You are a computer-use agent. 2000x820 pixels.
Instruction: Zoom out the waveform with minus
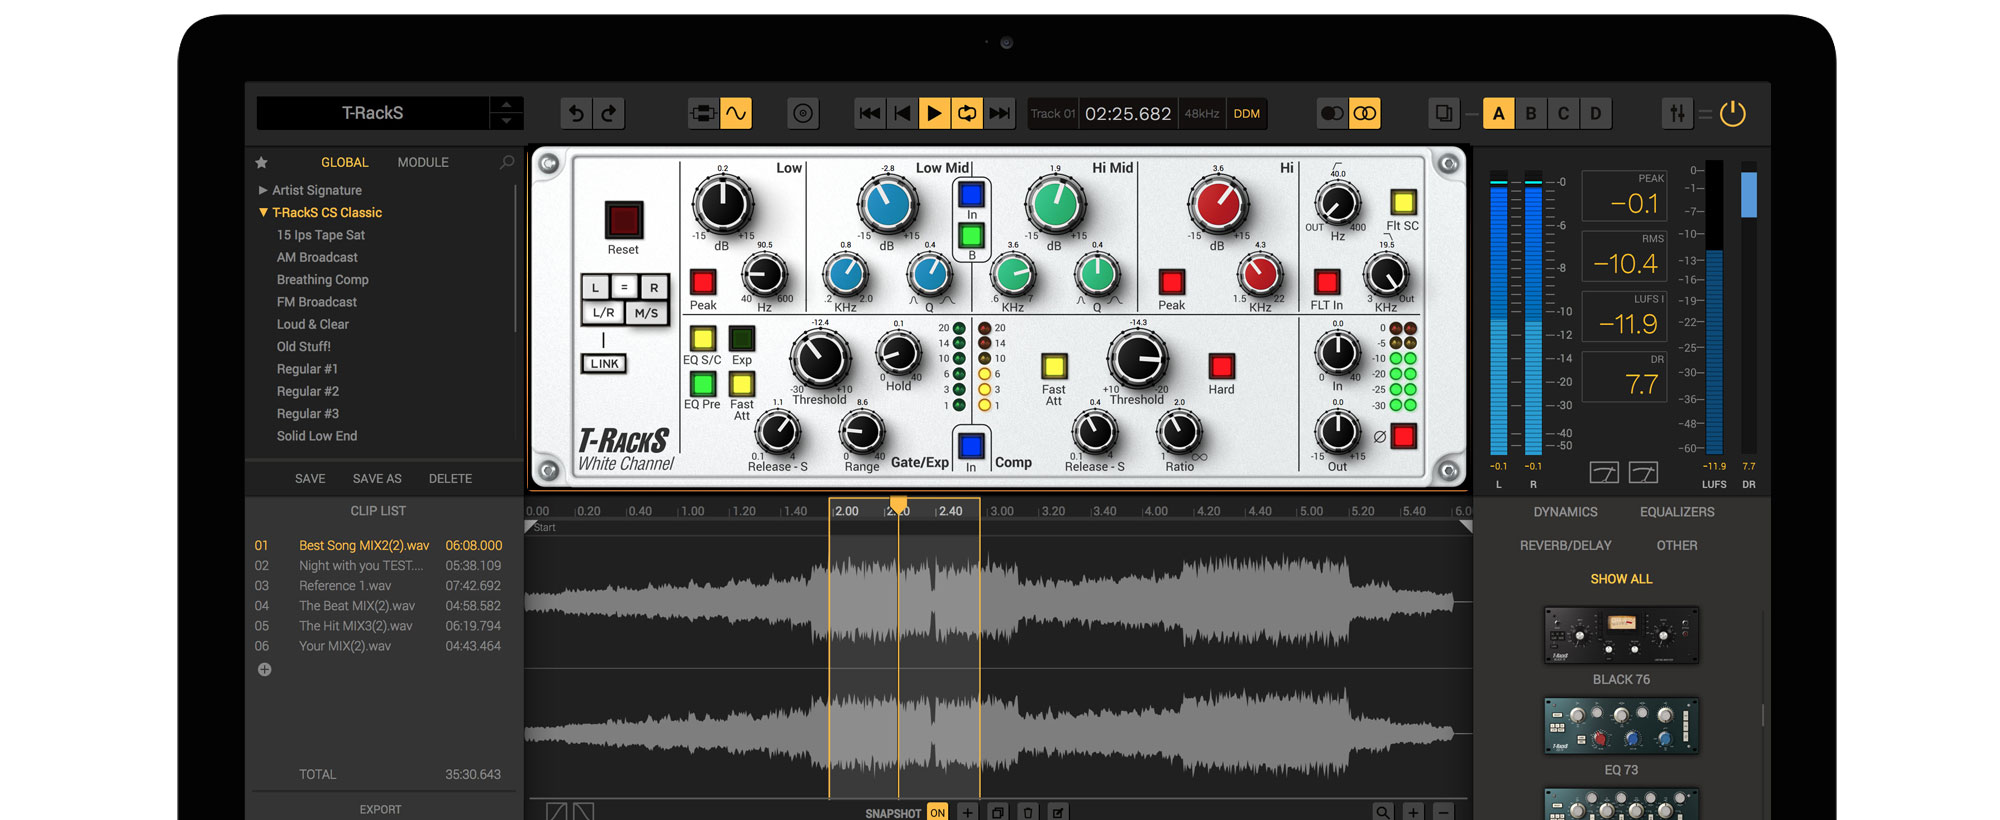(1443, 812)
